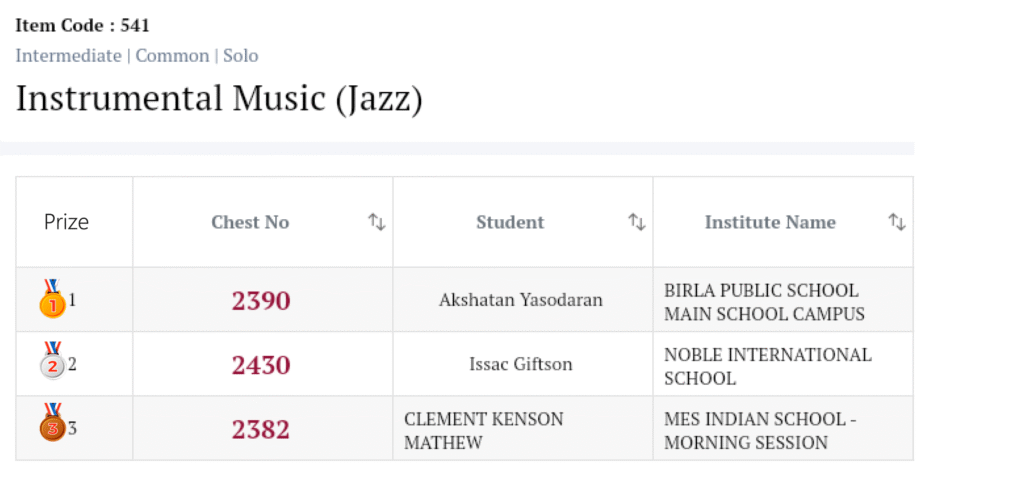Click chest number 2382
1024x489 pixels.
pyautogui.click(x=261, y=429)
